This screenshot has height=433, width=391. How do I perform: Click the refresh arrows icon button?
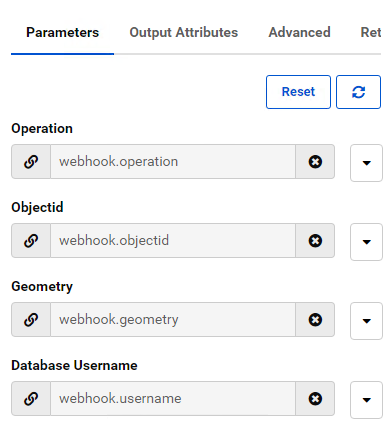(358, 92)
